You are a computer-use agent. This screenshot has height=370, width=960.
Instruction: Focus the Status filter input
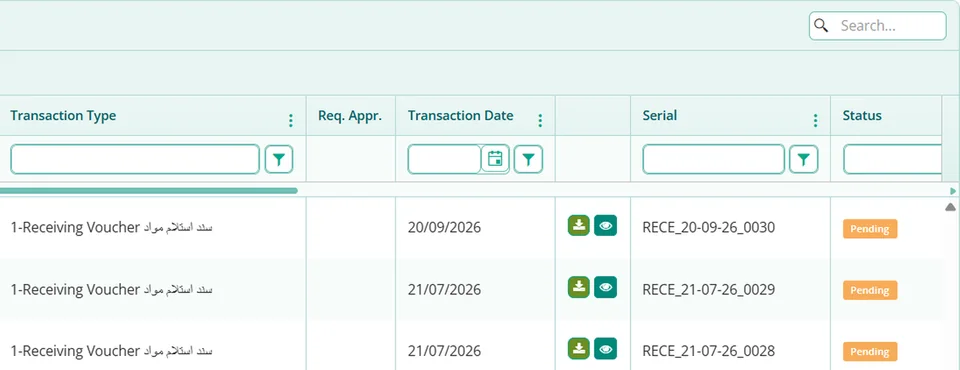[x=892, y=159]
